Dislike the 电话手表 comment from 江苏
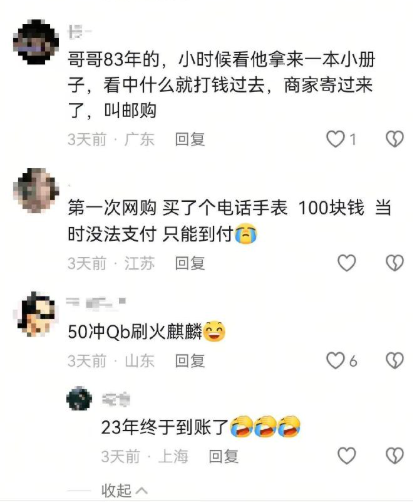 [395, 263]
